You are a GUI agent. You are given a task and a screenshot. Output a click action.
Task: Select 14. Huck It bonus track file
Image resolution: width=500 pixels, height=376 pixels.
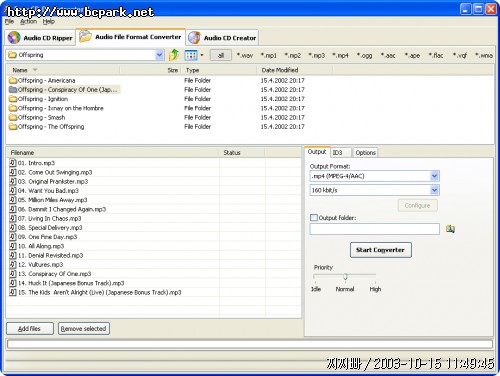click(x=71, y=283)
